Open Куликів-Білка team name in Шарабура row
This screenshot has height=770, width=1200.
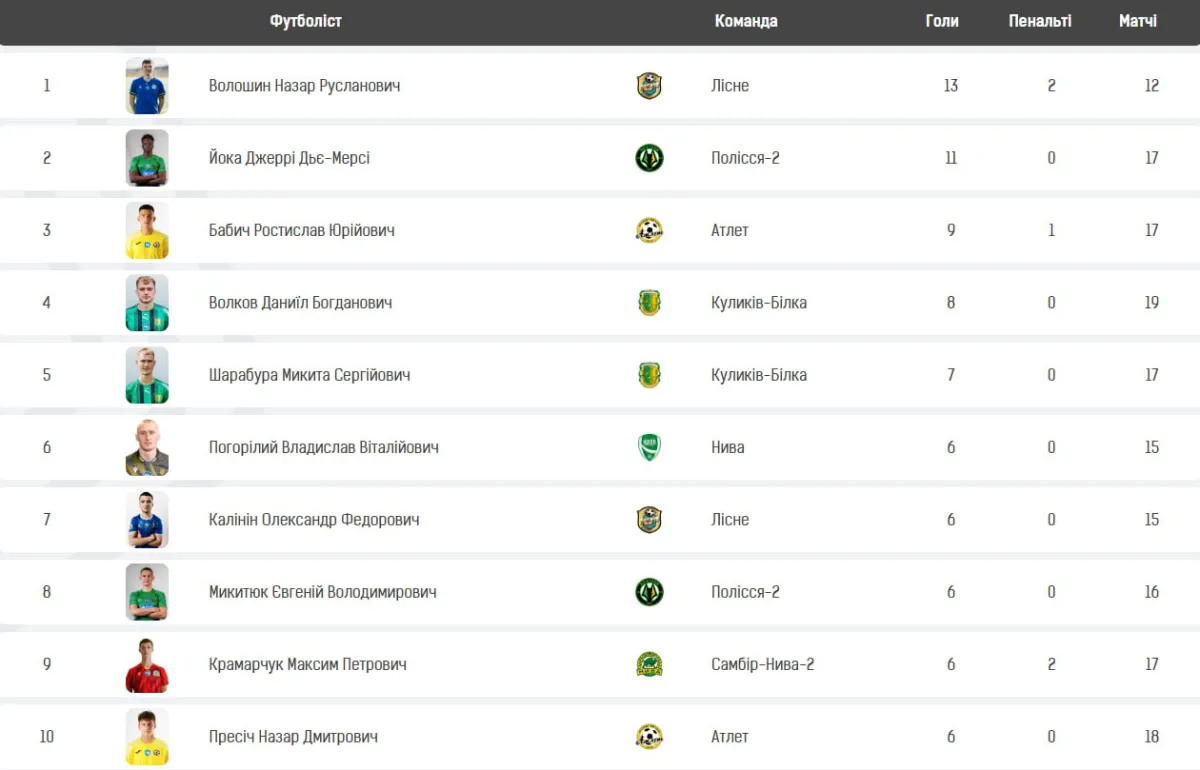pos(758,375)
